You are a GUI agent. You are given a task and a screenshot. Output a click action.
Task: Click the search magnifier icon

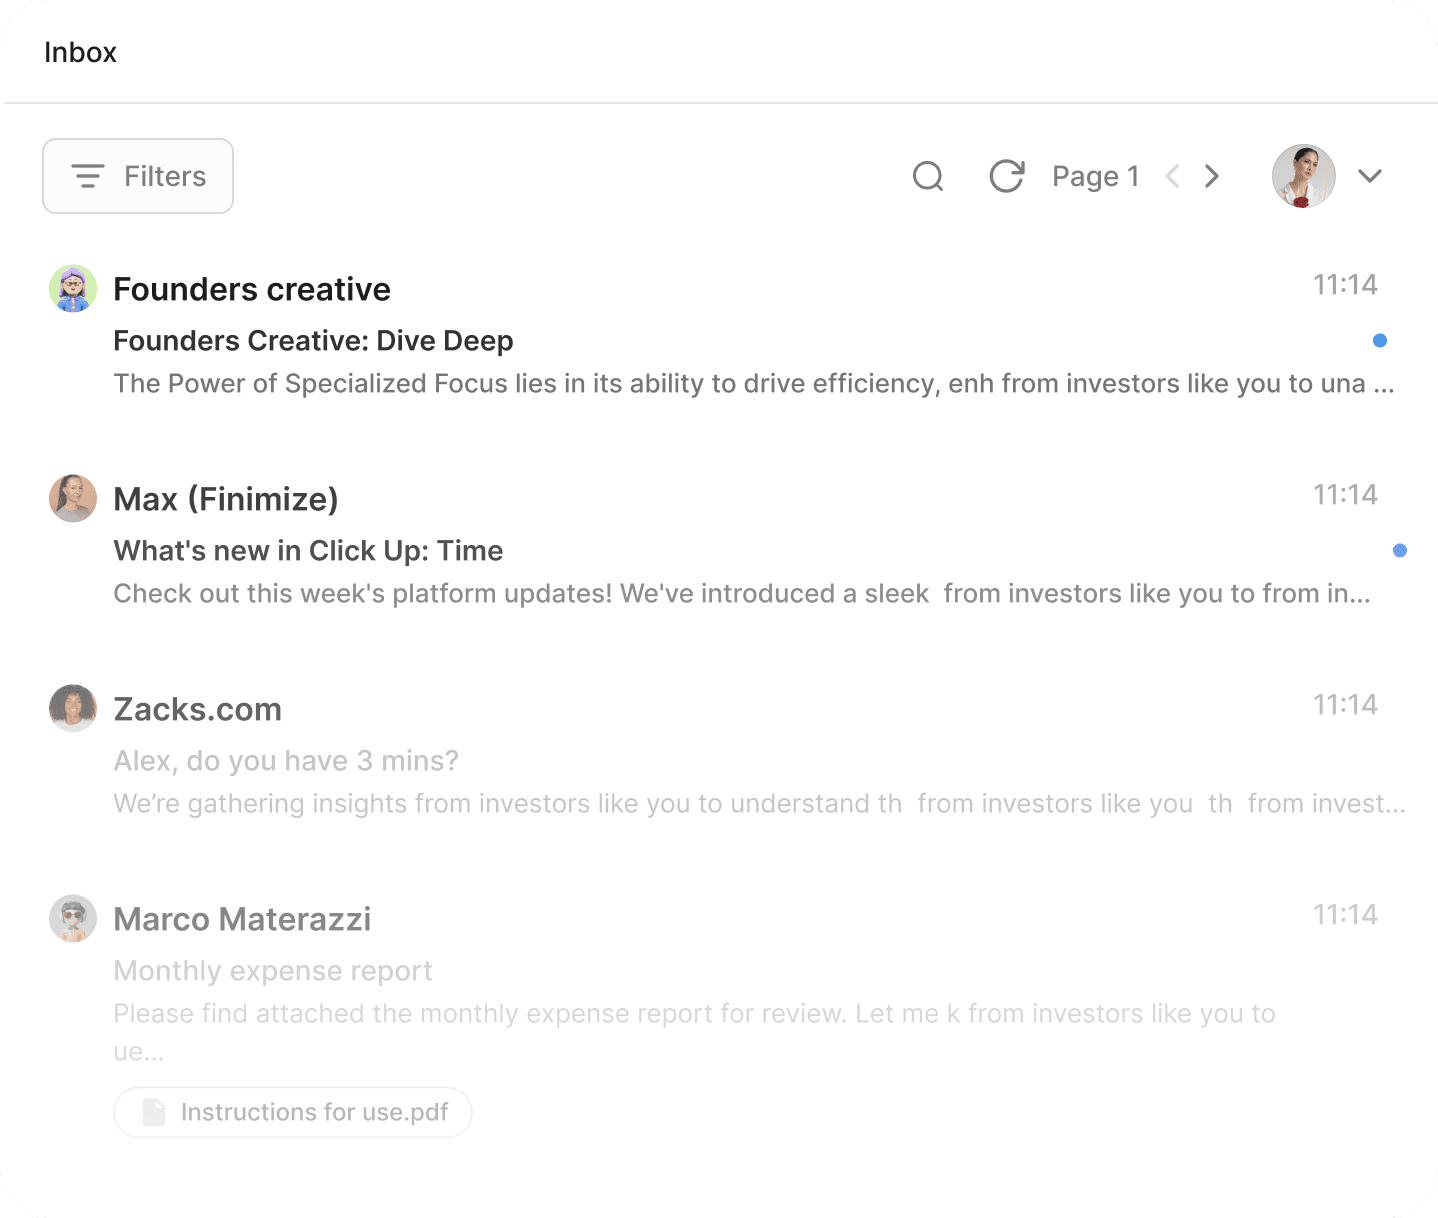[x=928, y=176]
